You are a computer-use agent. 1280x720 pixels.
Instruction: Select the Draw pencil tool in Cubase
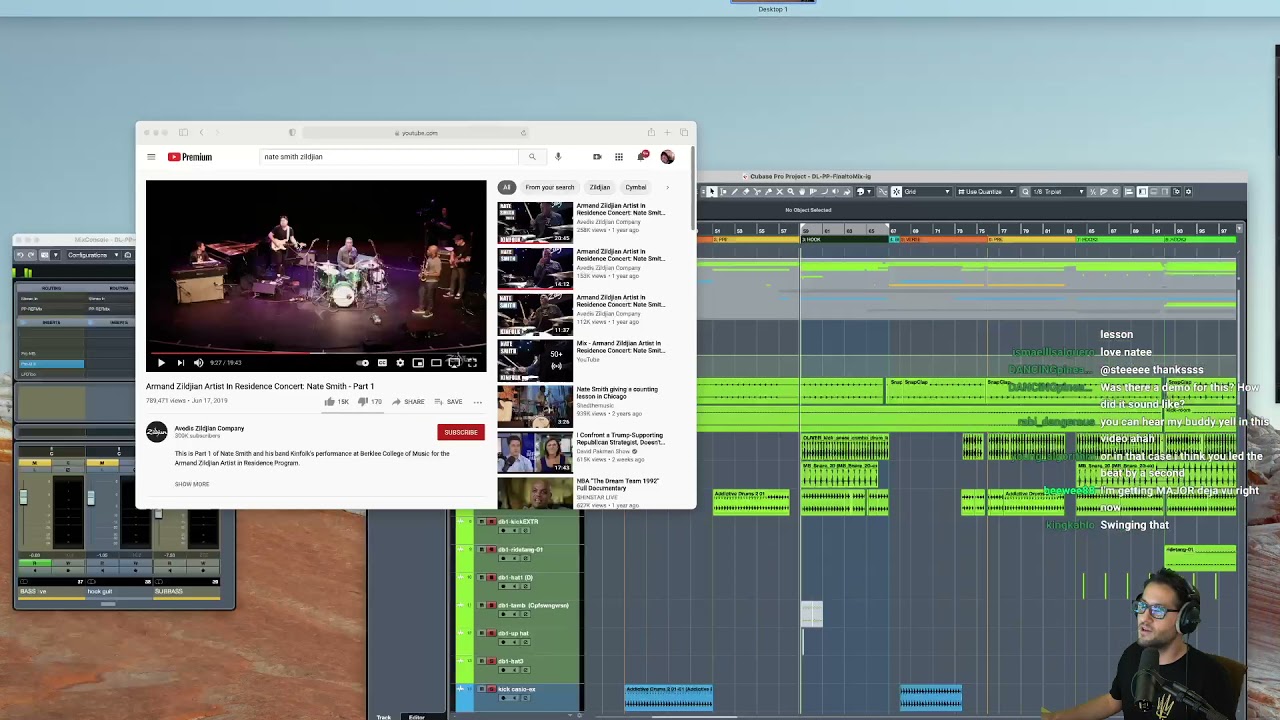point(734,192)
